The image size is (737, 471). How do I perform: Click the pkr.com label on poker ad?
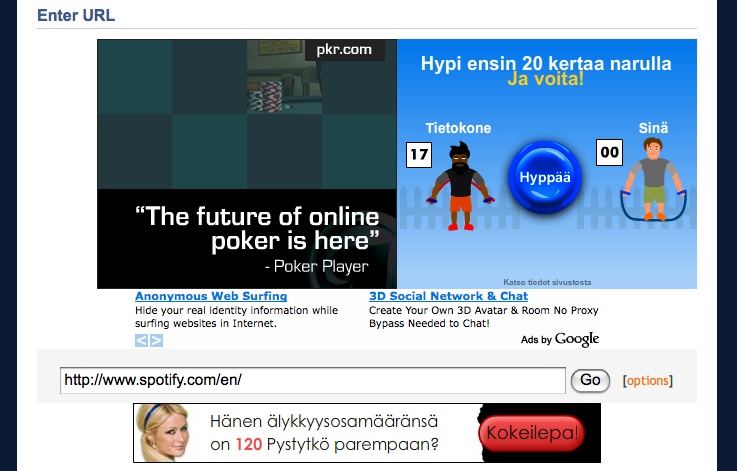[345, 50]
